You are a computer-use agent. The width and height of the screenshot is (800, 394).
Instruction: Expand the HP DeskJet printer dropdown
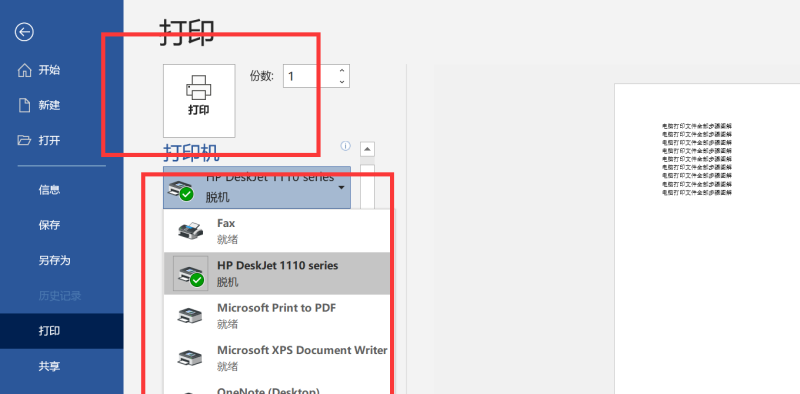[257, 187]
